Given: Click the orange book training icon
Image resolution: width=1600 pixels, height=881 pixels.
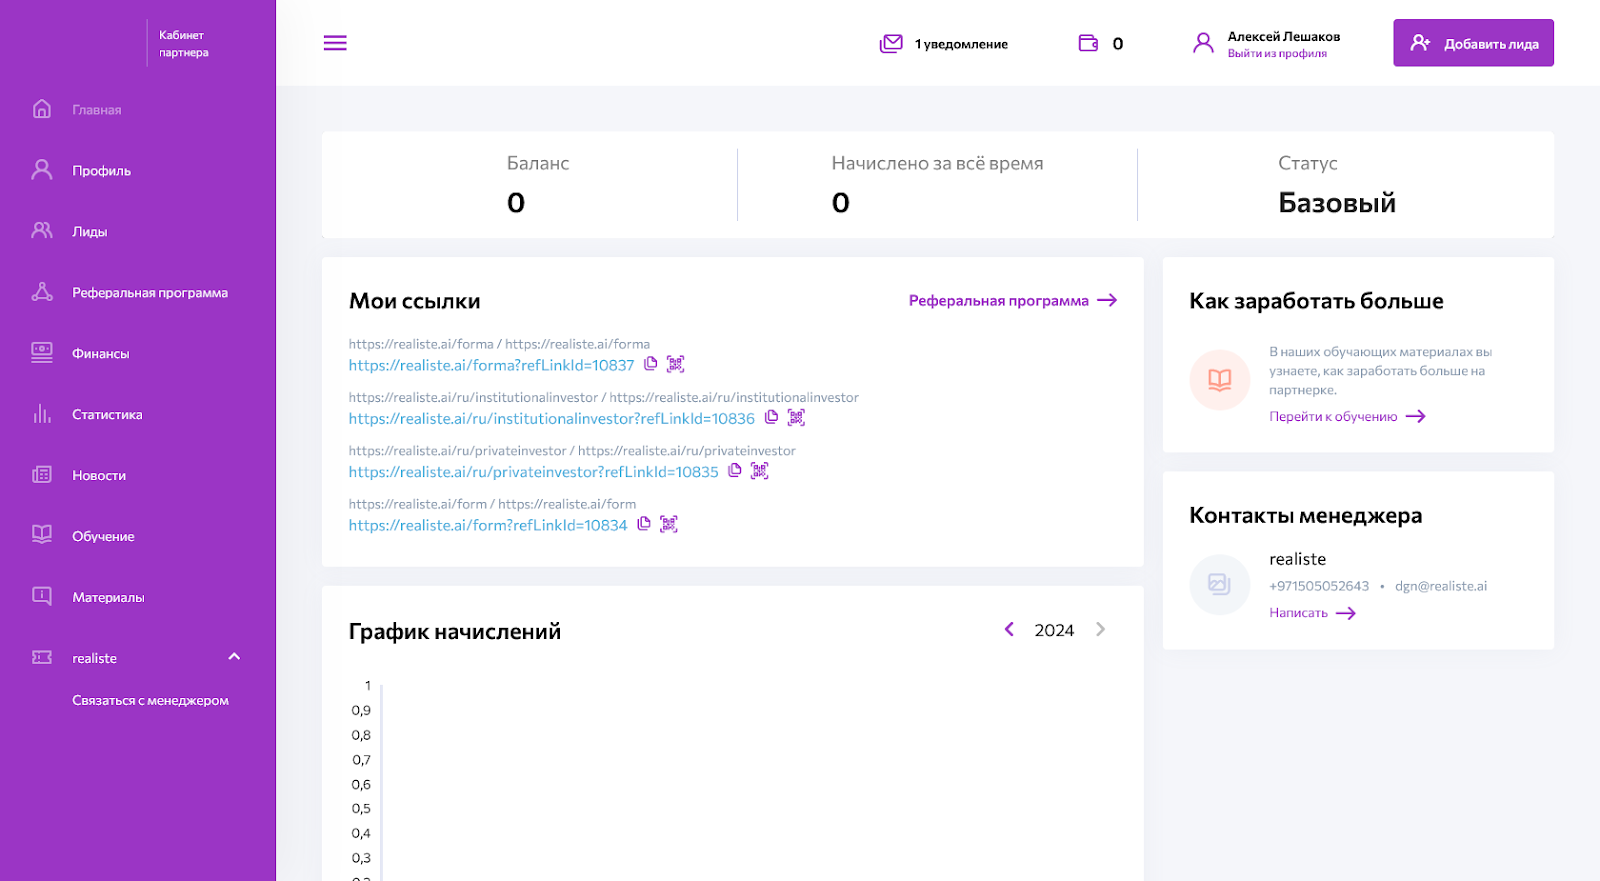Looking at the screenshot, I should (1220, 380).
